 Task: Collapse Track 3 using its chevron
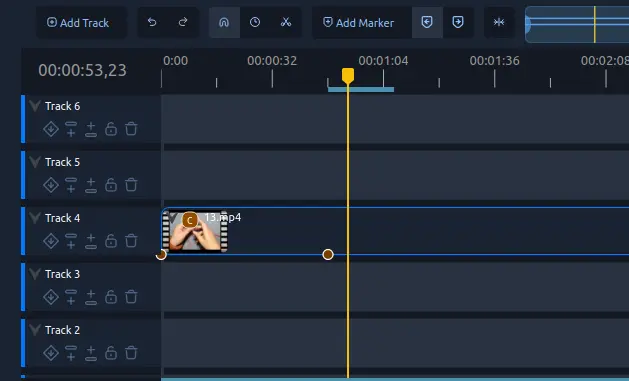click(35, 274)
